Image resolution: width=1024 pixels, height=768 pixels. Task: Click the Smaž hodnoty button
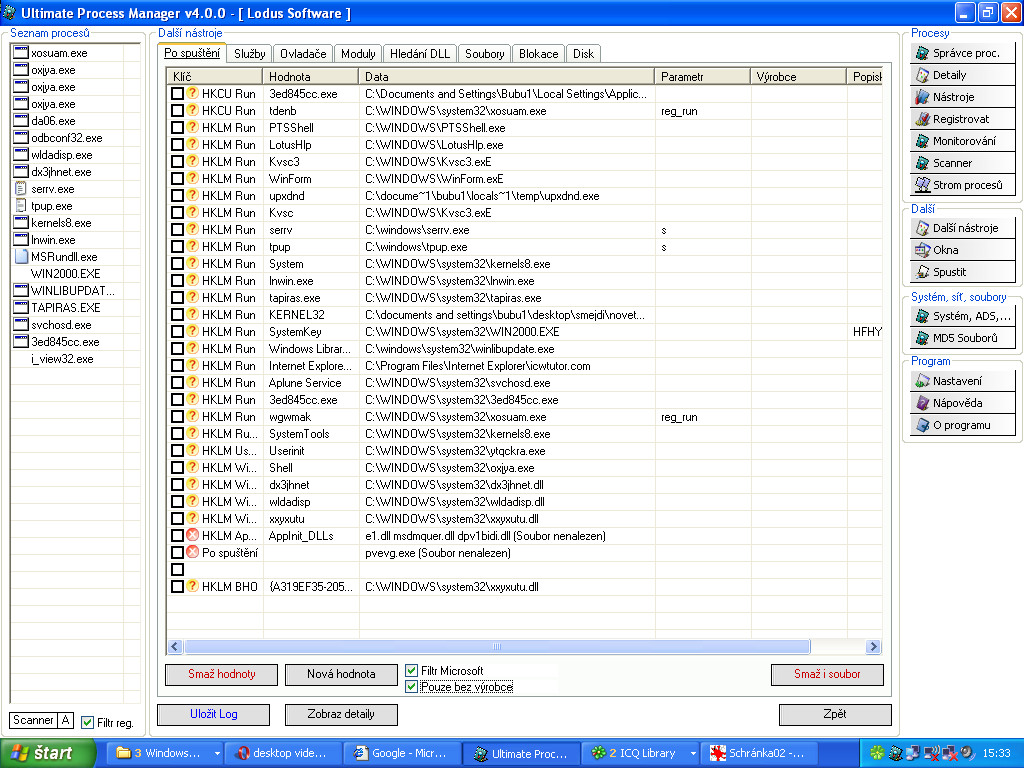point(221,674)
